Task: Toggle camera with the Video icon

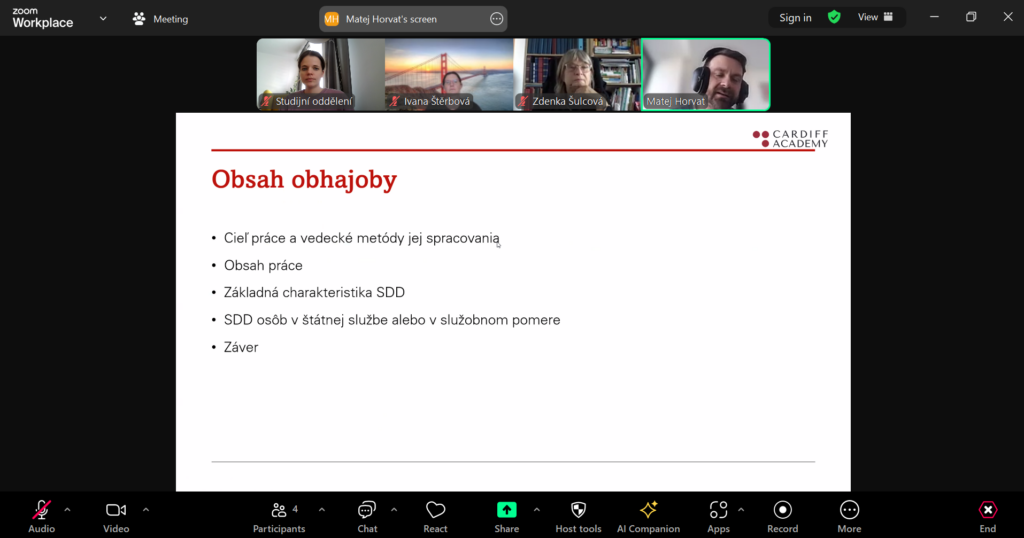Action: pos(116,510)
